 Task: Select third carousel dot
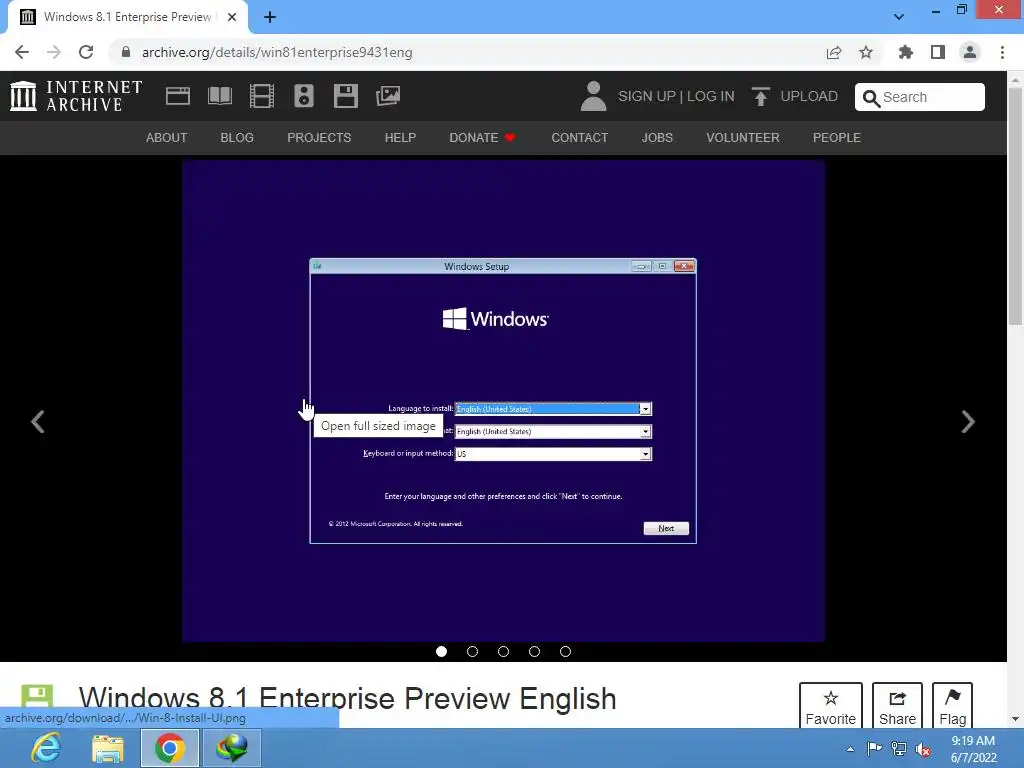tap(504, 651)
